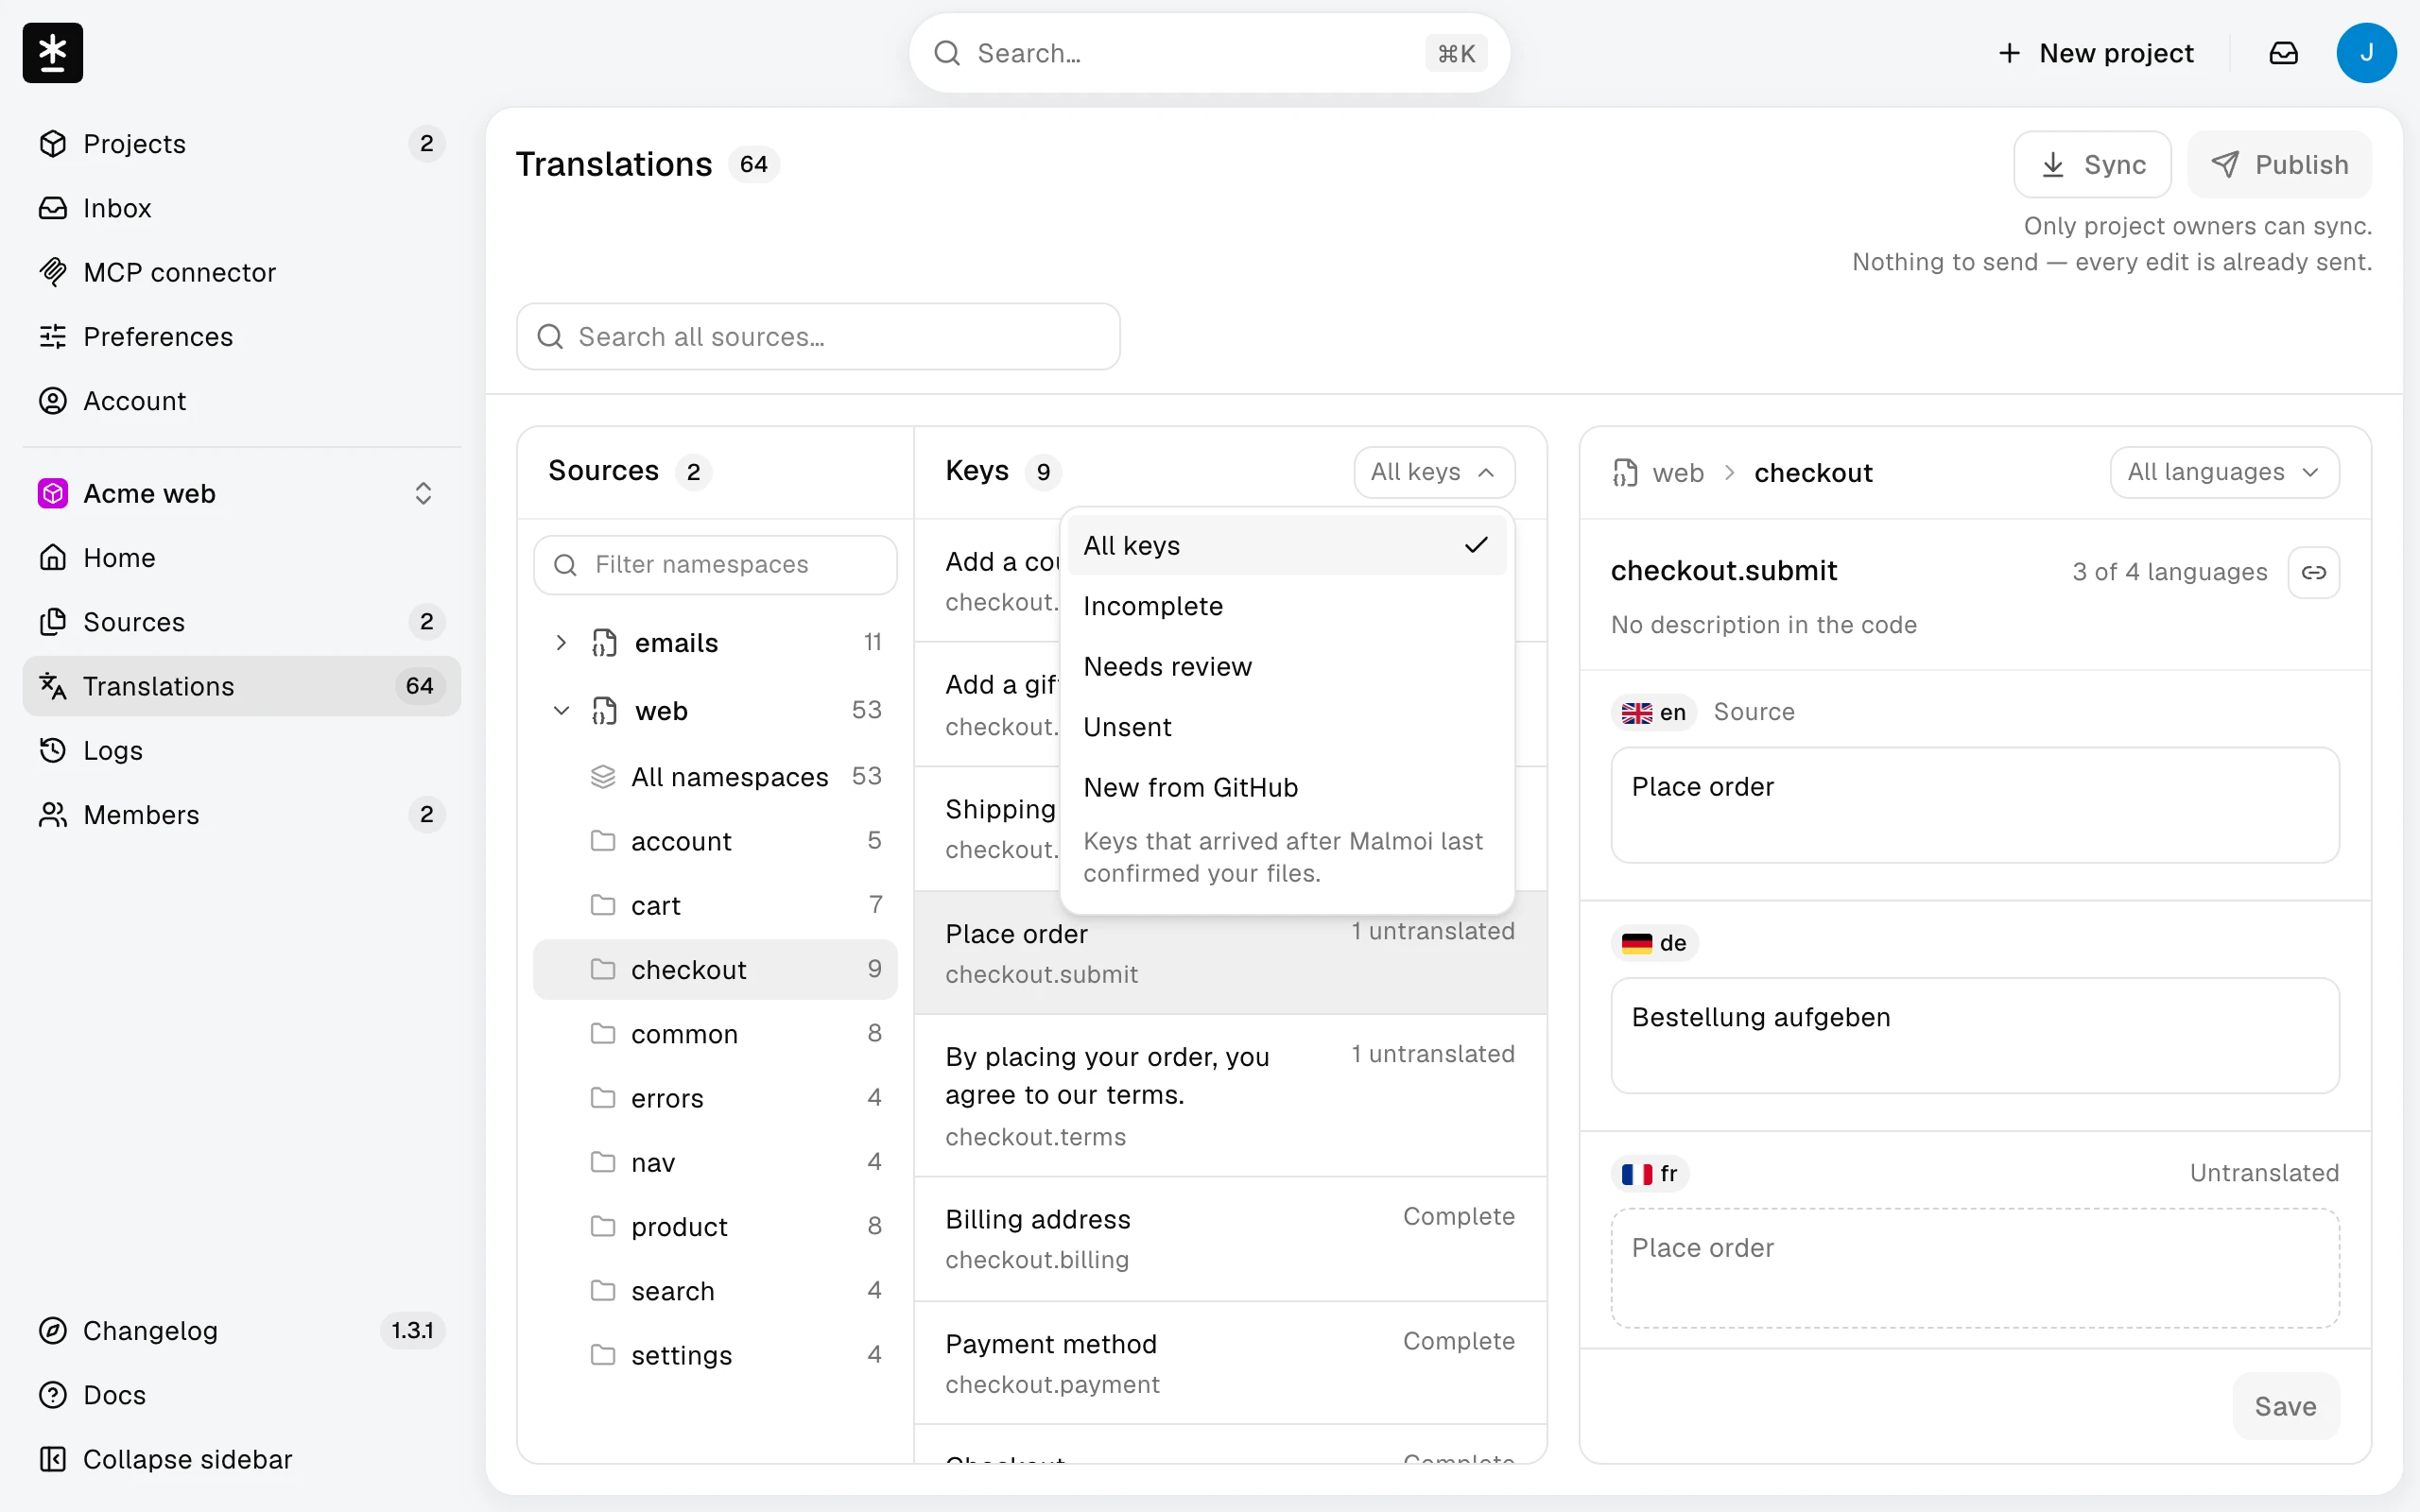Viewport: 2420px width, 1512px height.
Task: Click New project button
Action: point(2094,53)
